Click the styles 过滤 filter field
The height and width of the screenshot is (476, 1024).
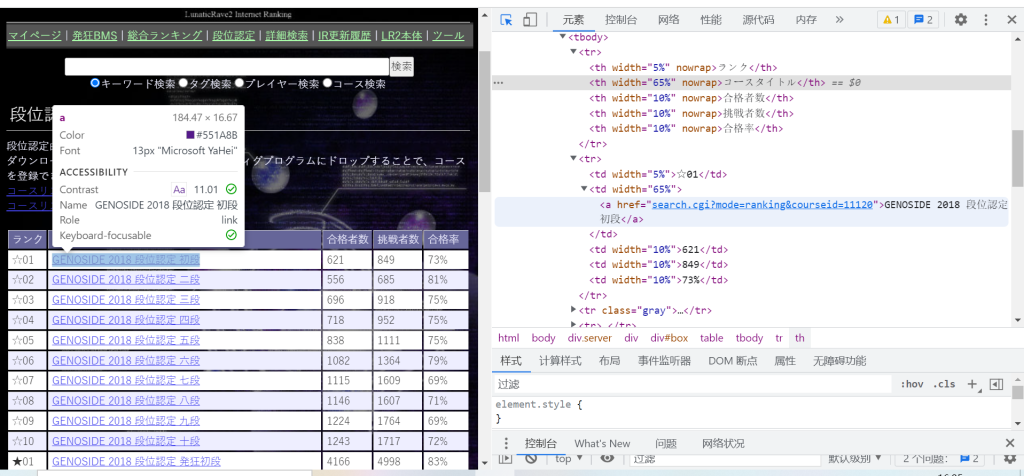point(690,384)
